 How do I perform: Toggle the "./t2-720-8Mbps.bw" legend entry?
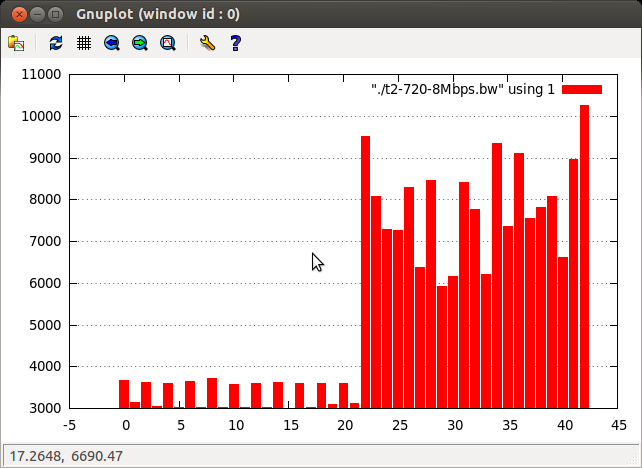[x=462, y=90]
